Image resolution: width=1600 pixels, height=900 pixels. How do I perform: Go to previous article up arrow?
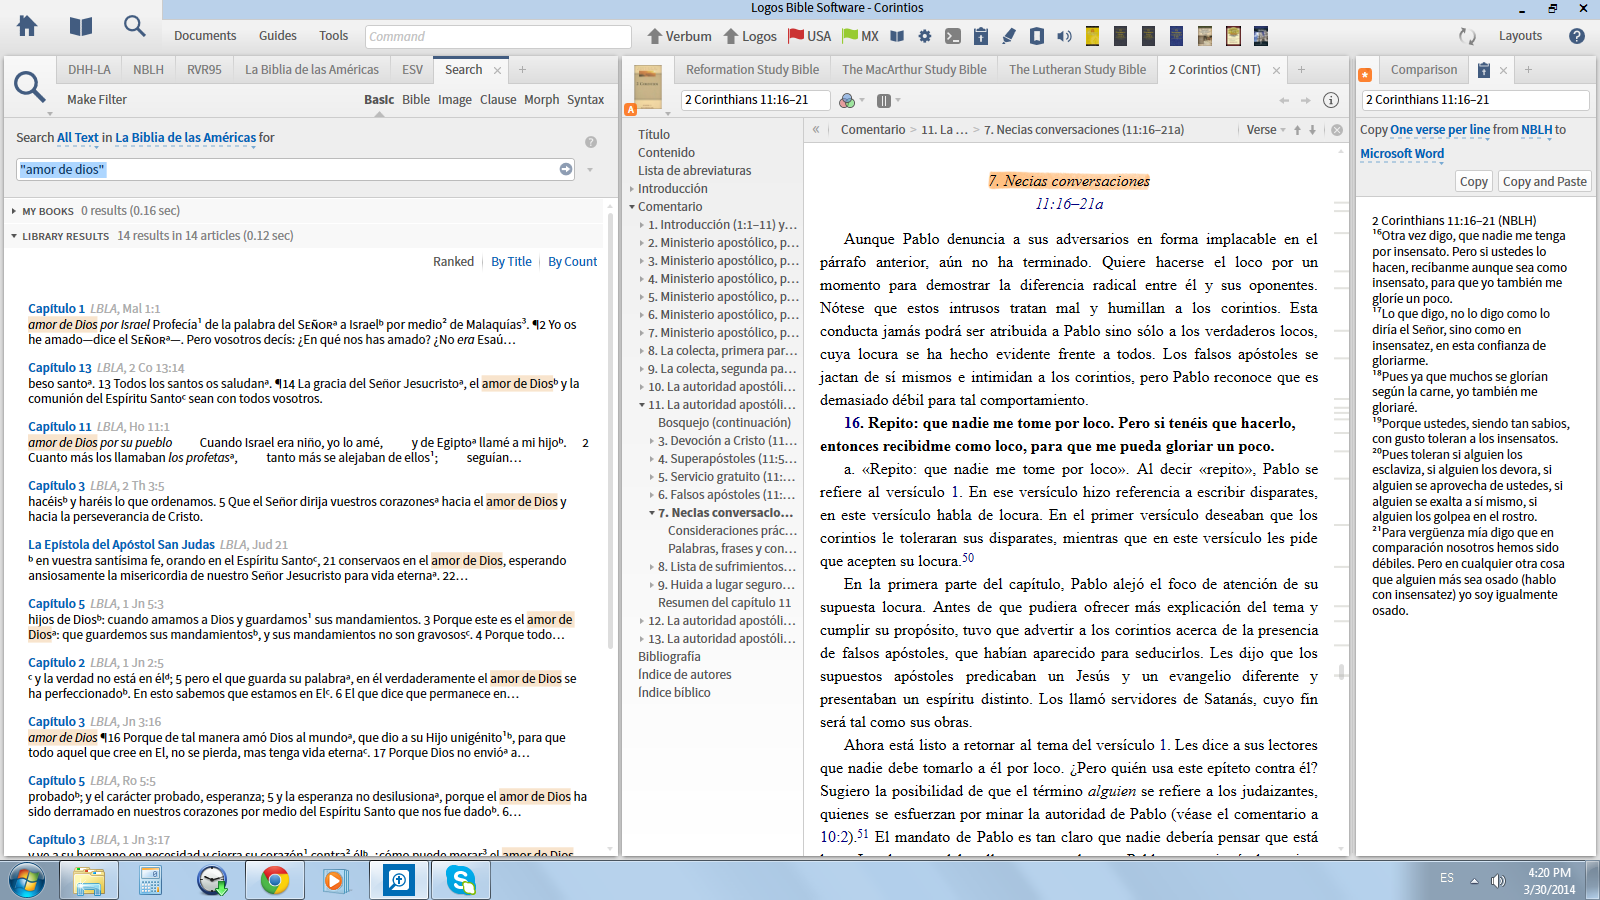pyautogui.click(x=1297, y=130)
